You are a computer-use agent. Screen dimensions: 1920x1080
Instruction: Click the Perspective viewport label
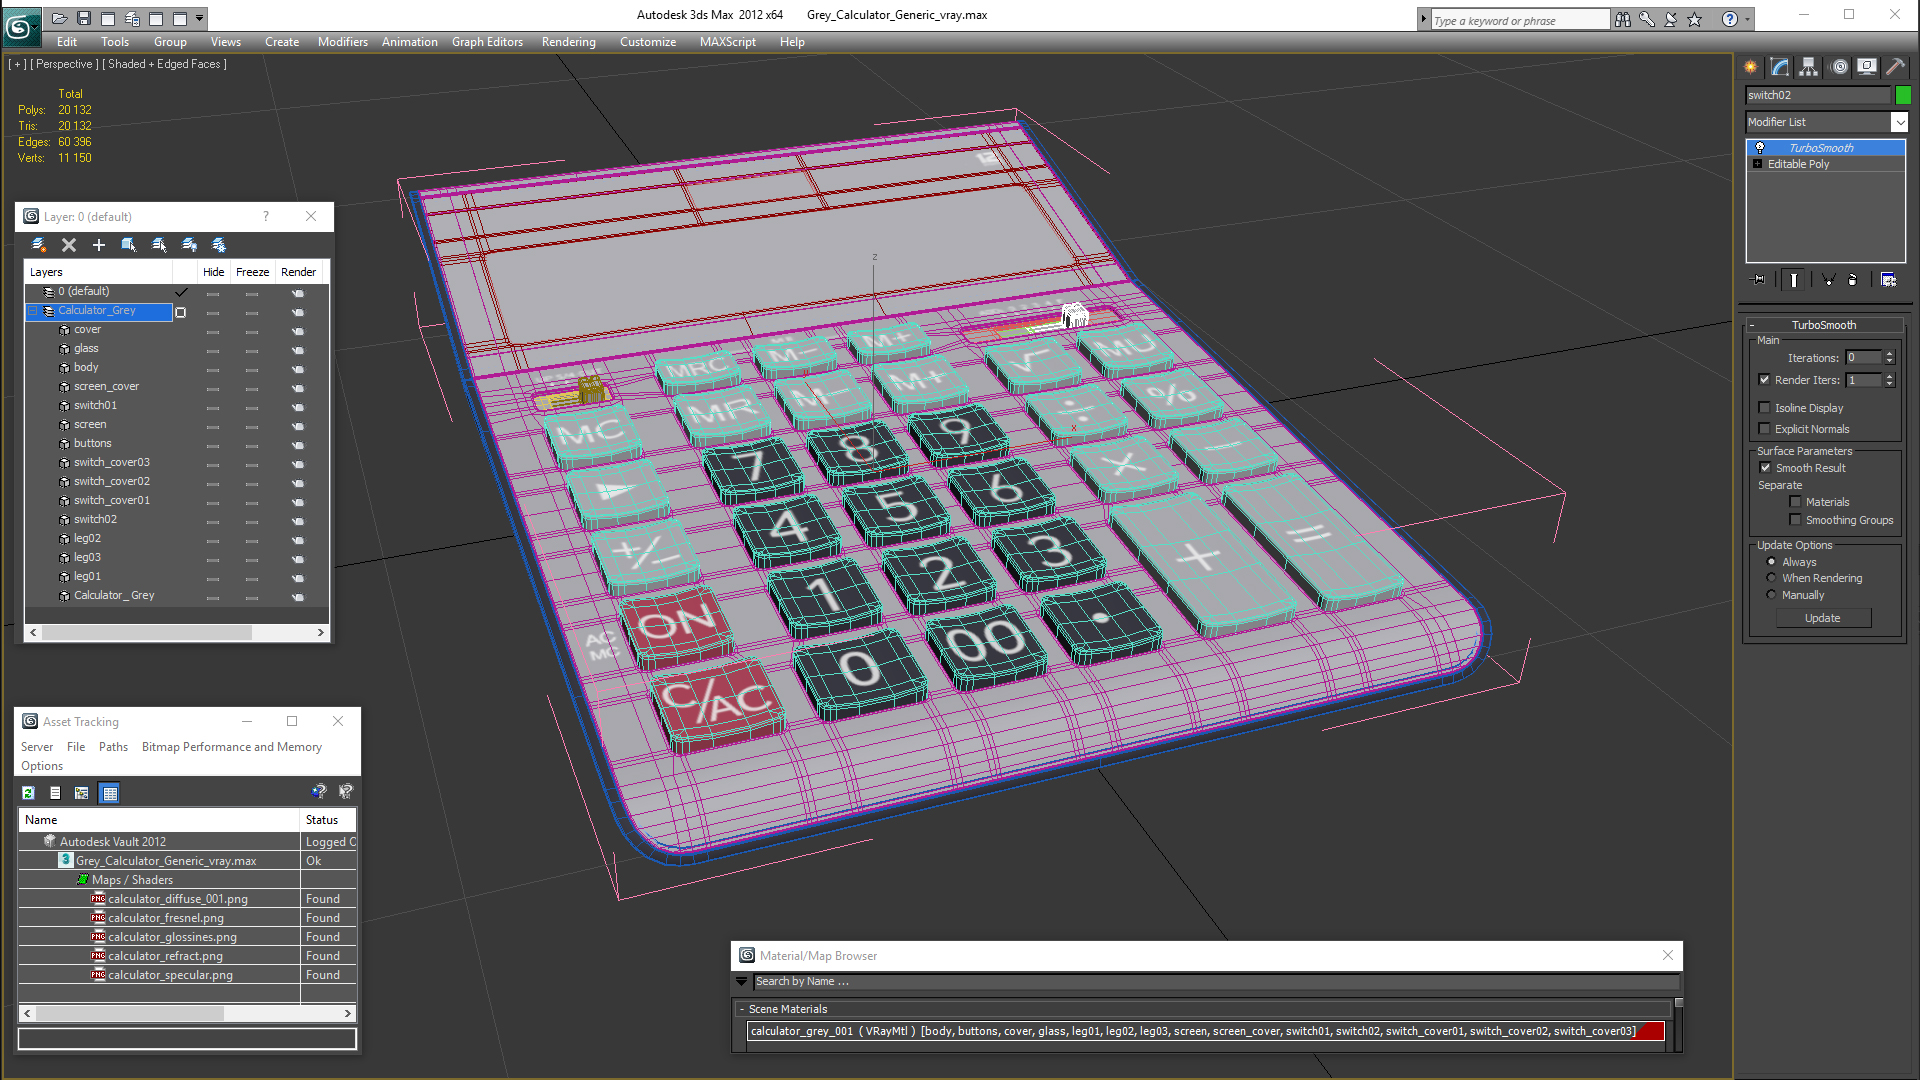[64, 64]
